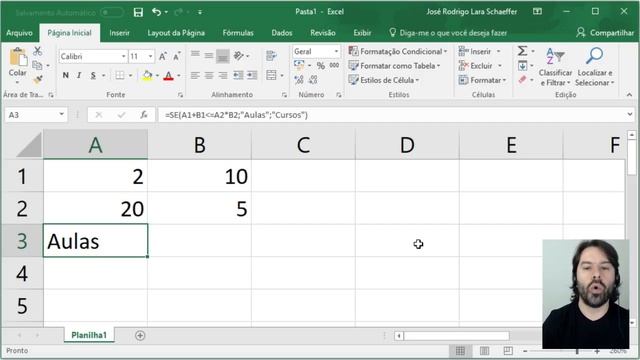Click zoom in plus on zoom slider

pos(597,351)
